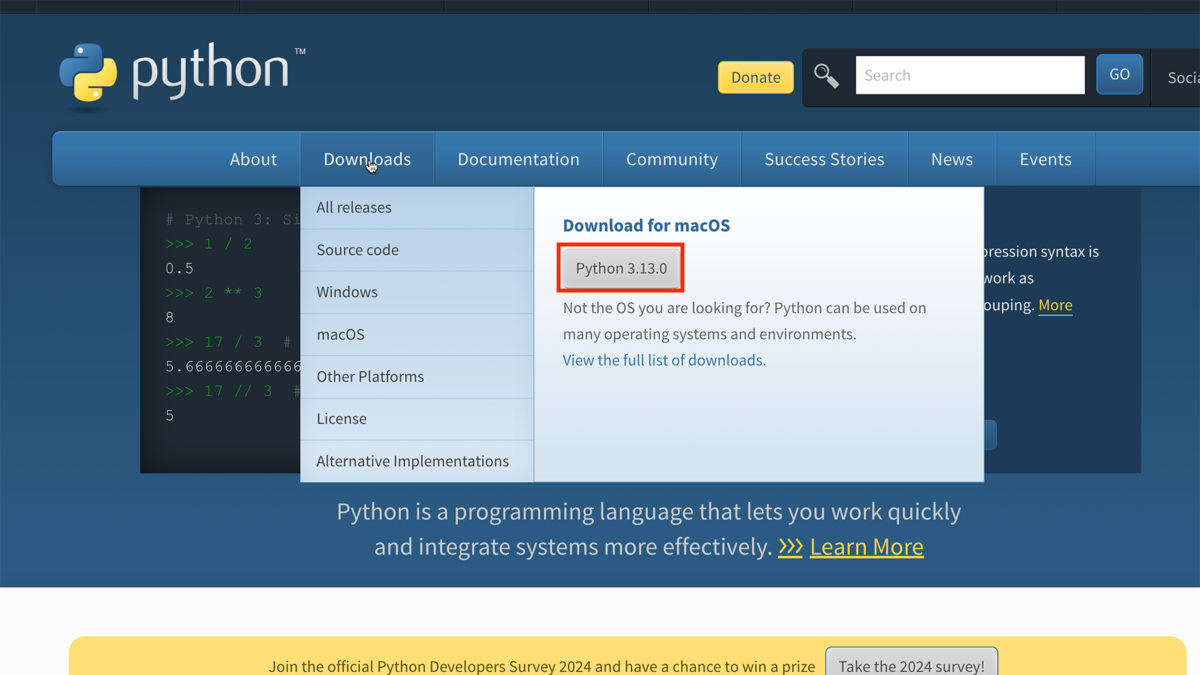Select Other Platforms in Downloads dropdown
The height and width of the screenshot is (675, 1200).
(x=417, y=377)
